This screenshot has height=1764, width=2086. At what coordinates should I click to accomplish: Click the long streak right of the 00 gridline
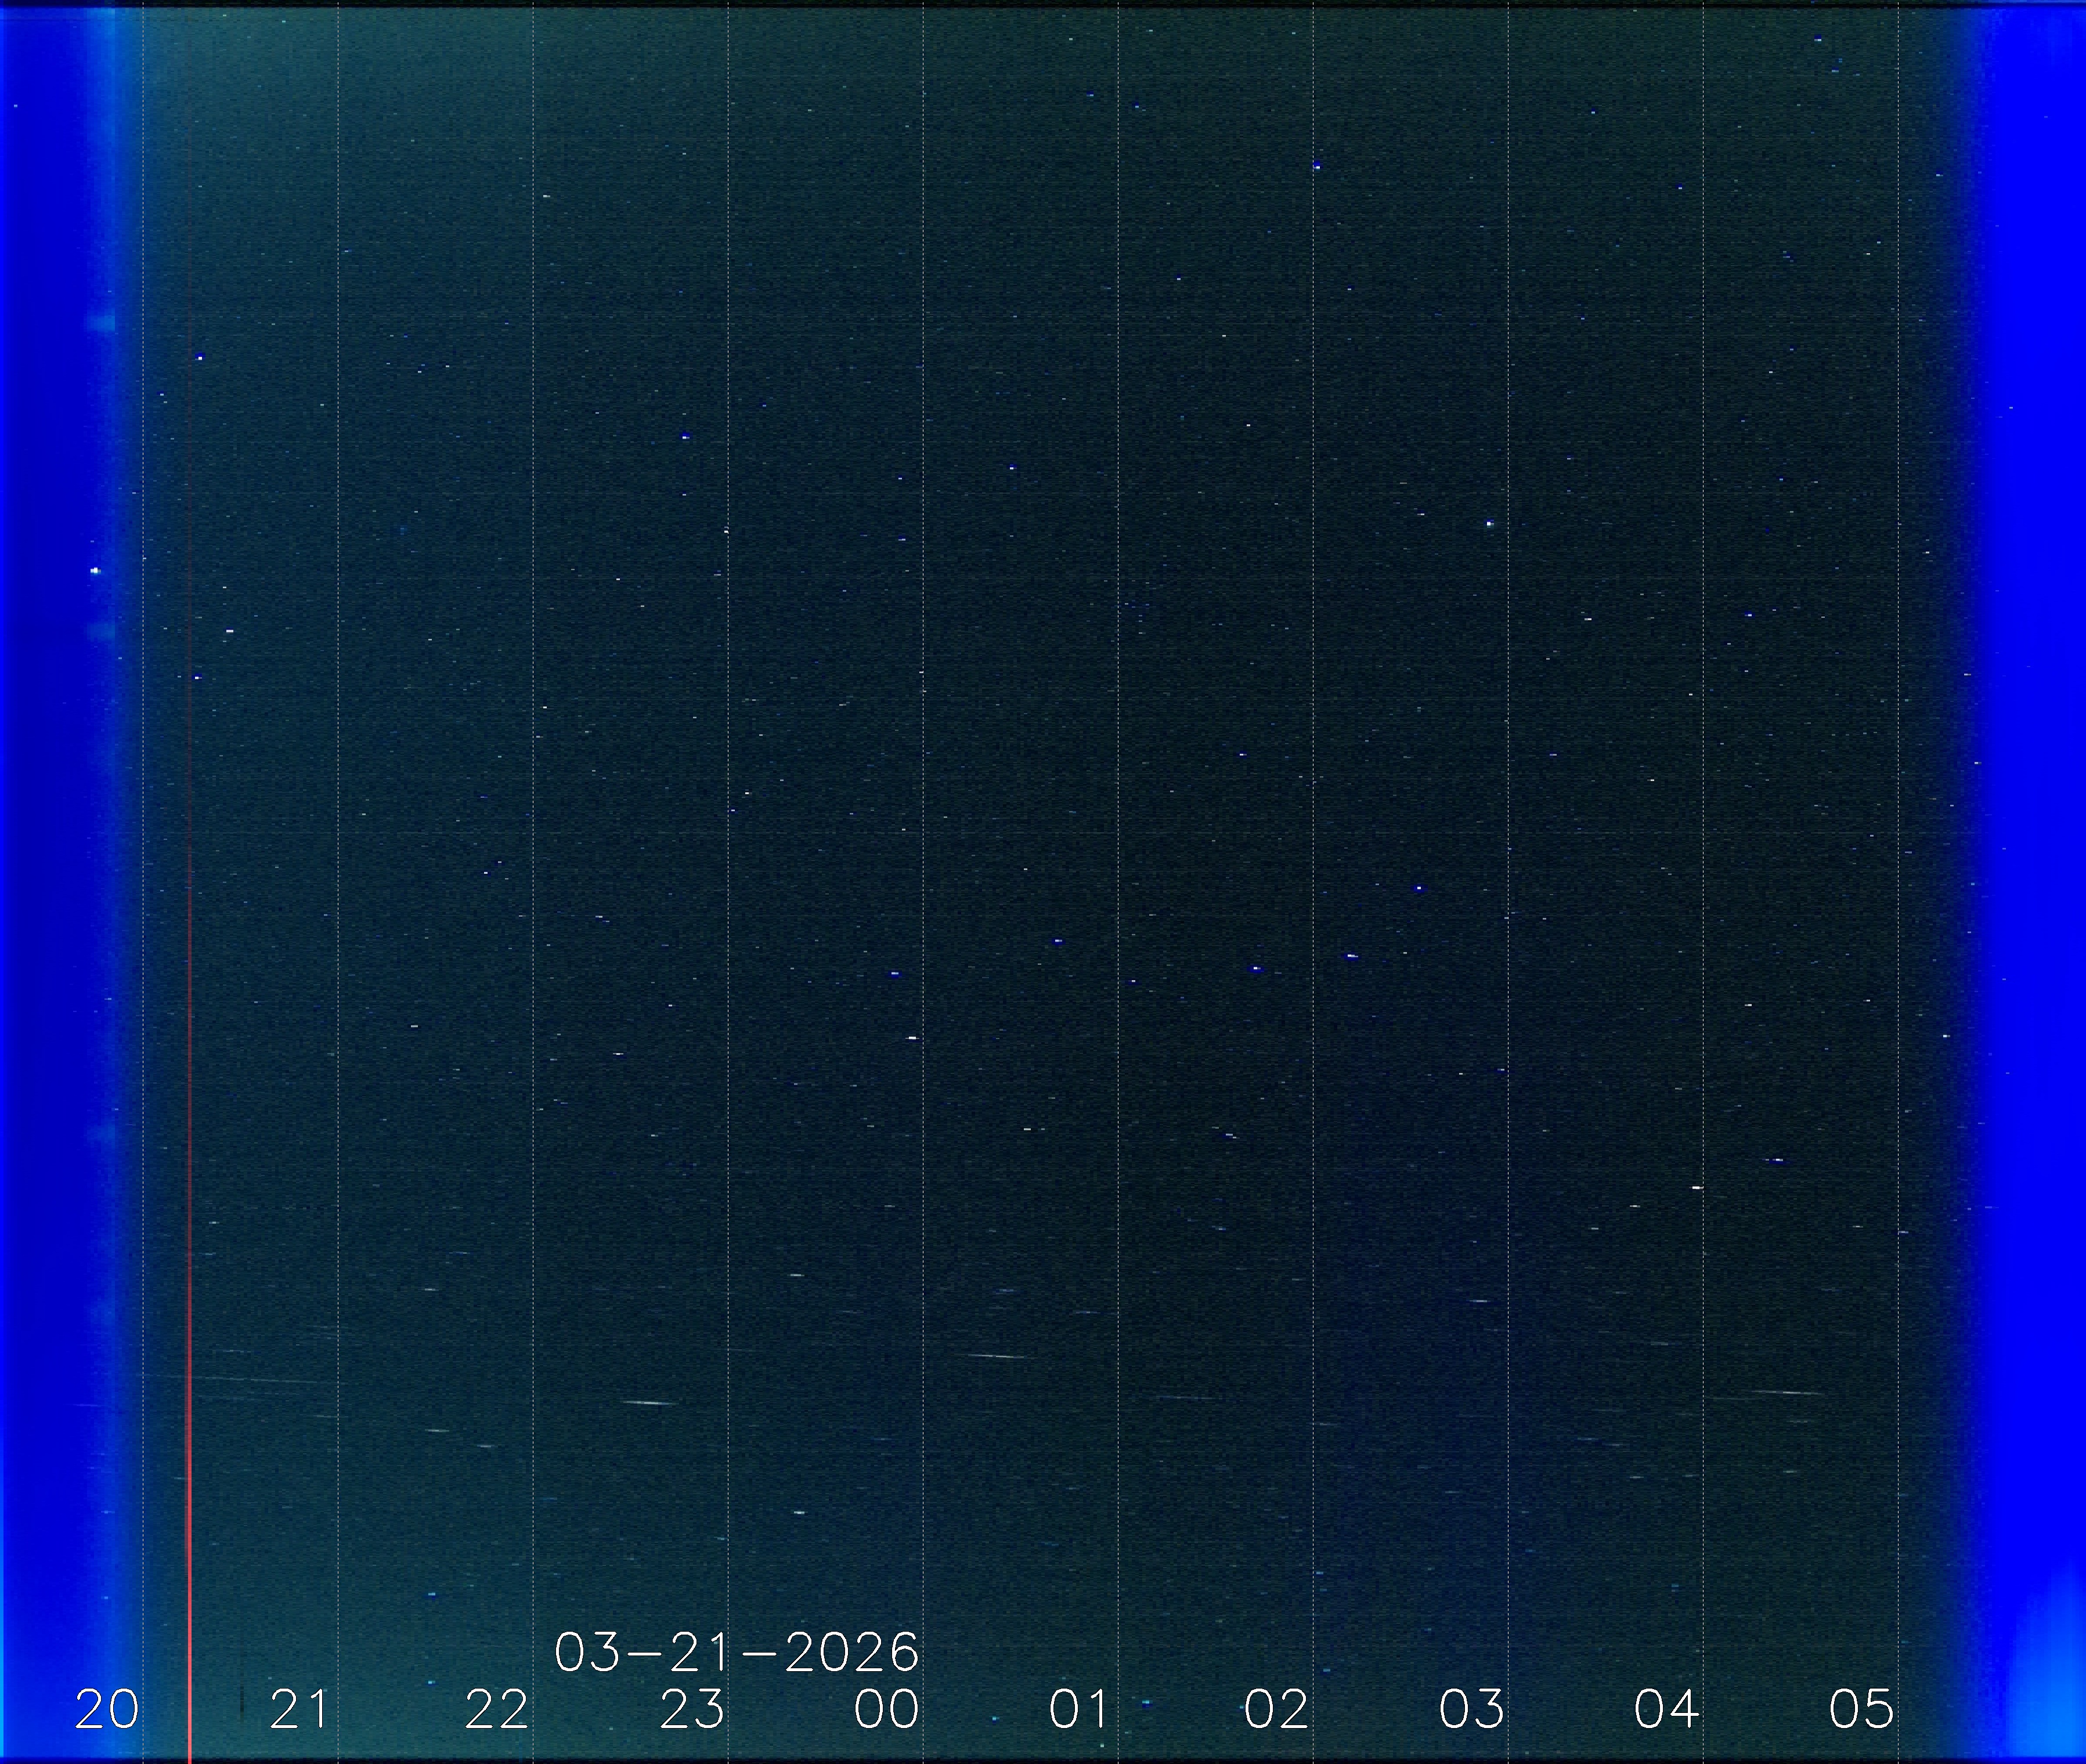[x=997, y=1356]
